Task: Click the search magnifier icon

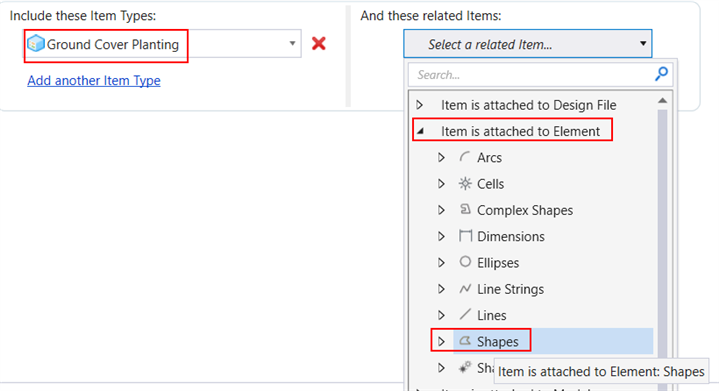Action: 661,74
